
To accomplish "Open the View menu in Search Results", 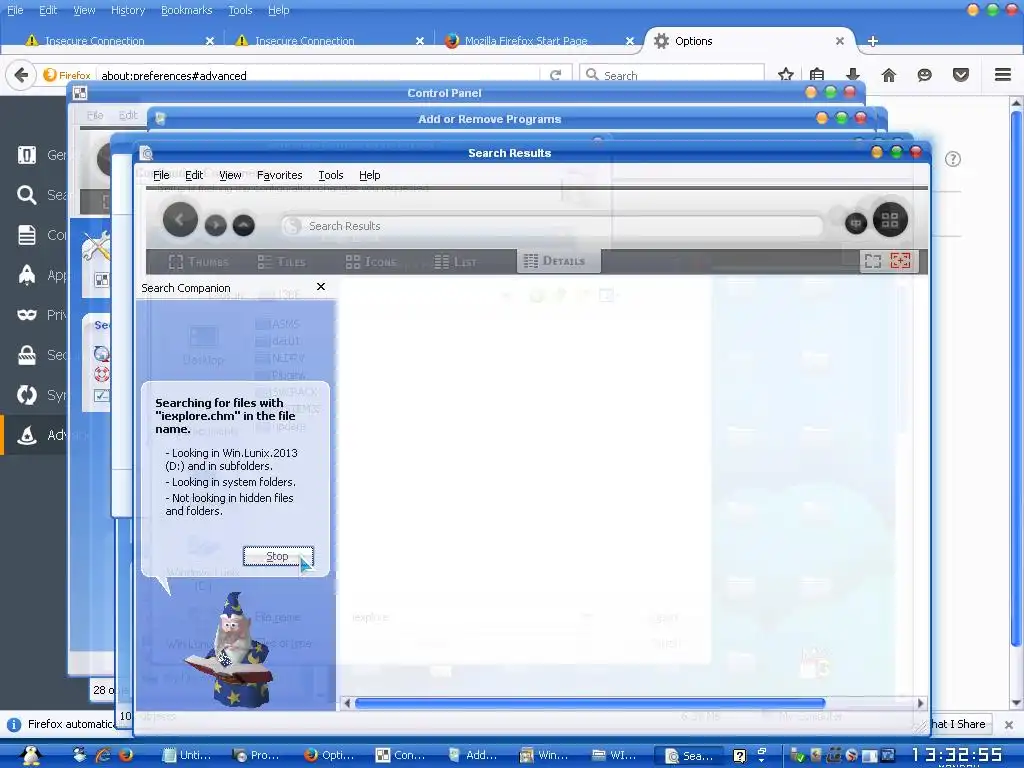I will 230,175.
